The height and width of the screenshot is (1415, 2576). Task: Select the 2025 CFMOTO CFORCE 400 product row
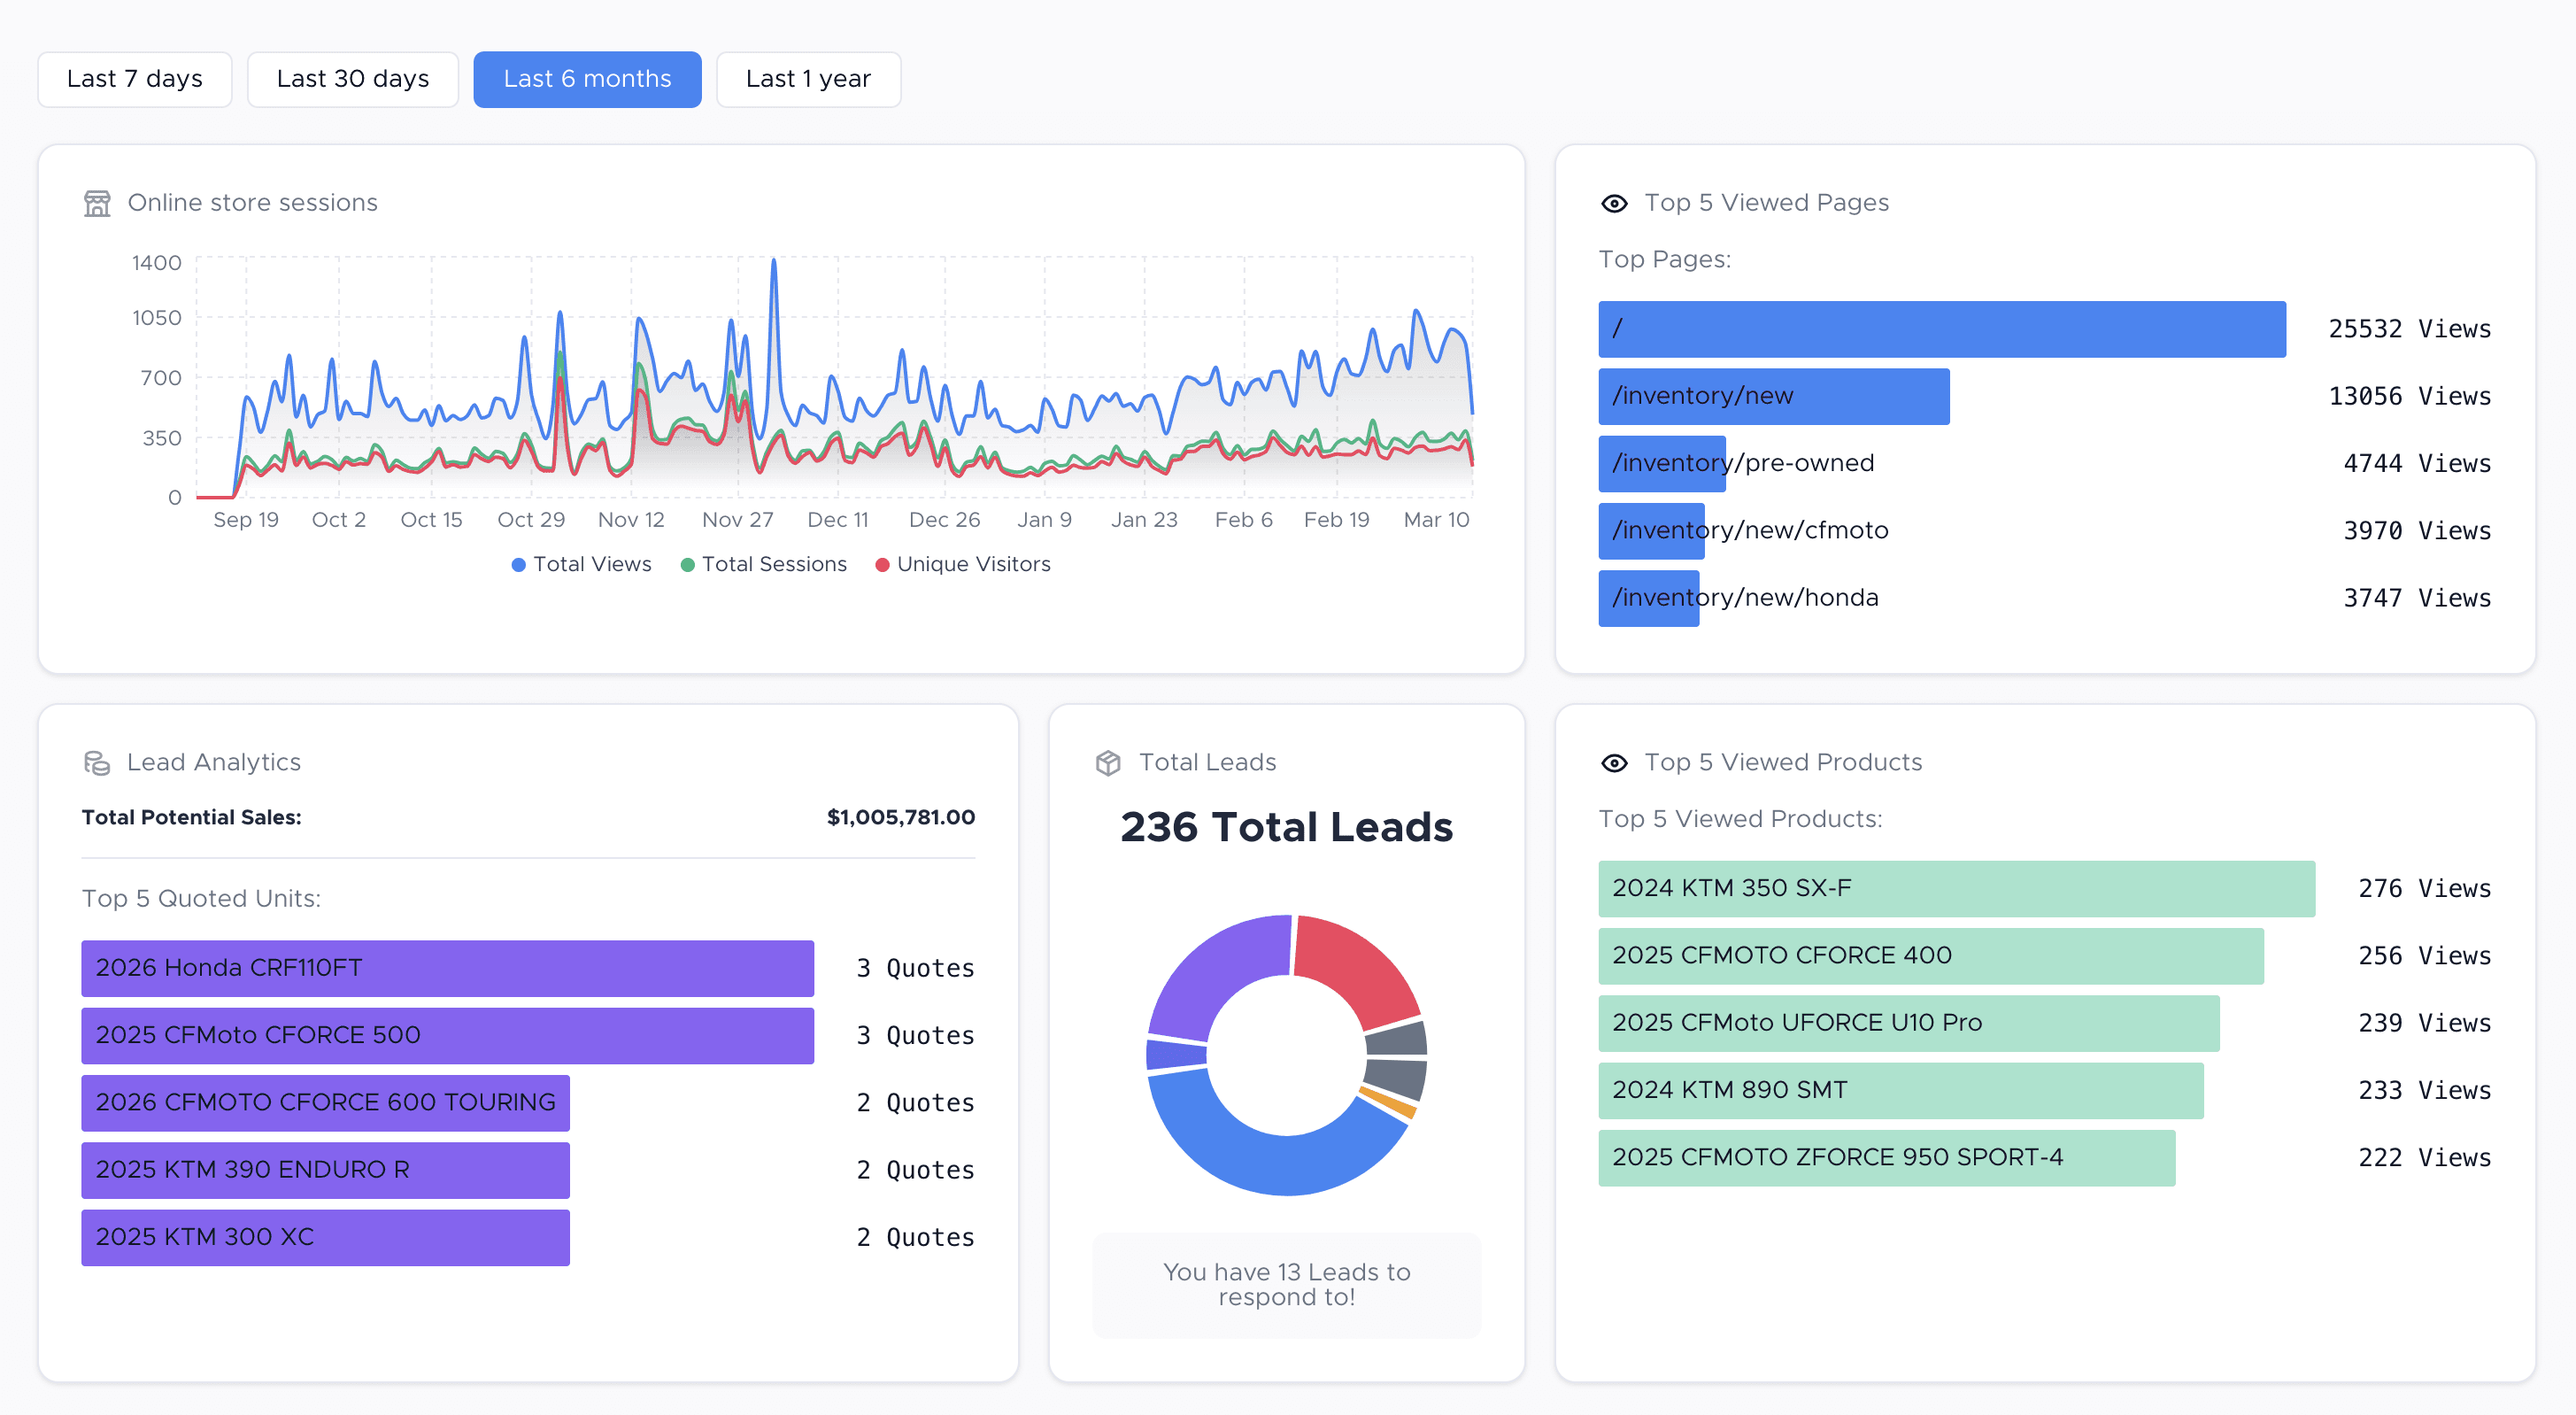coord(1930,955)
